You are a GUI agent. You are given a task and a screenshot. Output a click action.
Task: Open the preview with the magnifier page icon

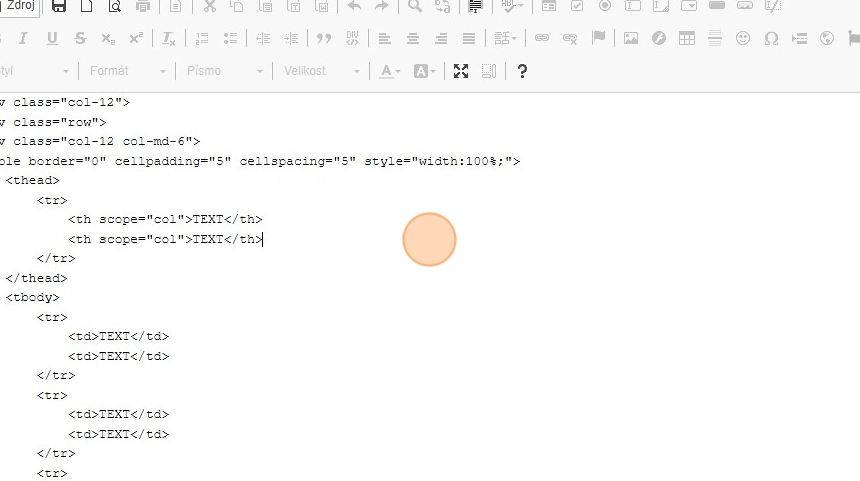coord(114,6)
